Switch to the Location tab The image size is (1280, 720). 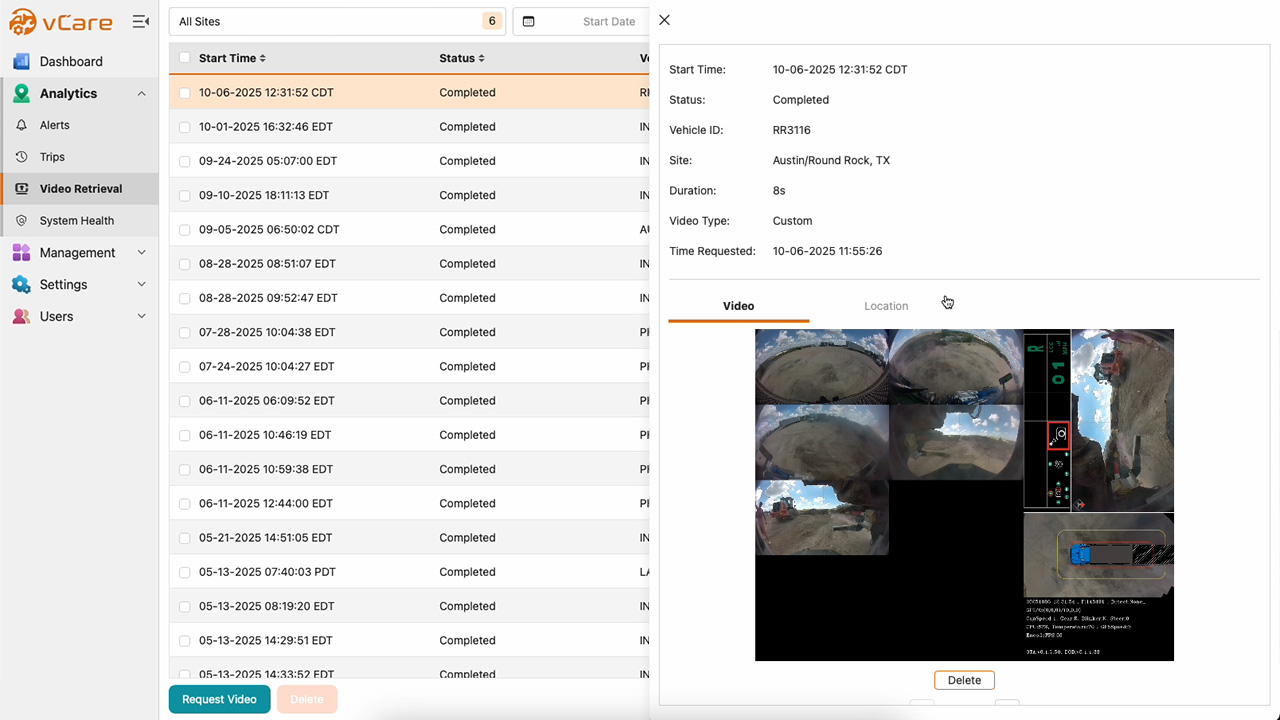coord(886,306)
